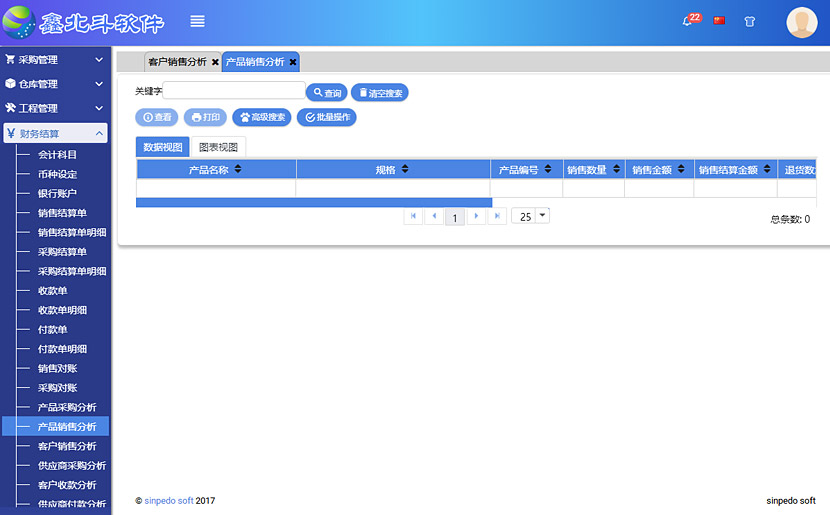Open 银行账户 in sidebar

point(57,193)
